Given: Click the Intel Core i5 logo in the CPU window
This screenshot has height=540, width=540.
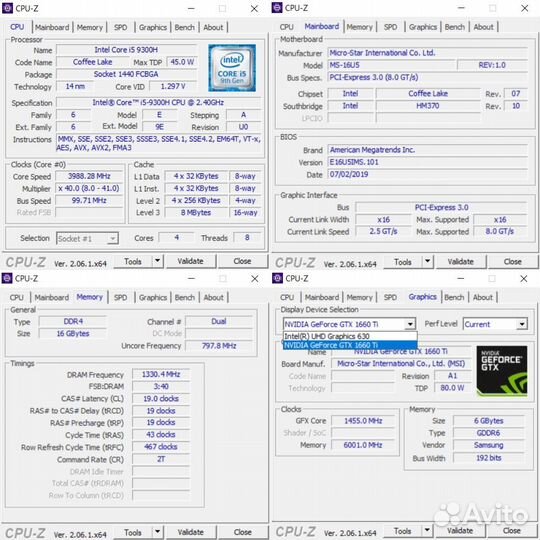Looking at the screenshot, I should click(232, 68).
